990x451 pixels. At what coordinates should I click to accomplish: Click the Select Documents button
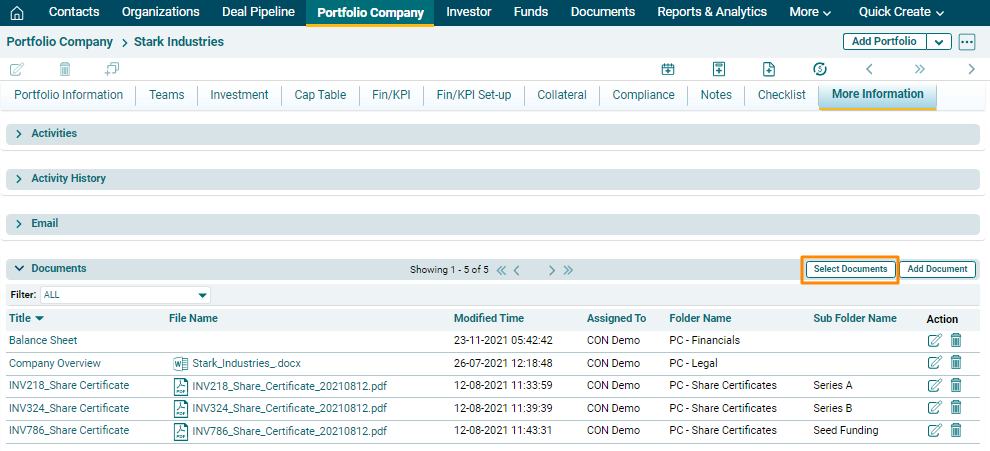[x=850, y=269]
